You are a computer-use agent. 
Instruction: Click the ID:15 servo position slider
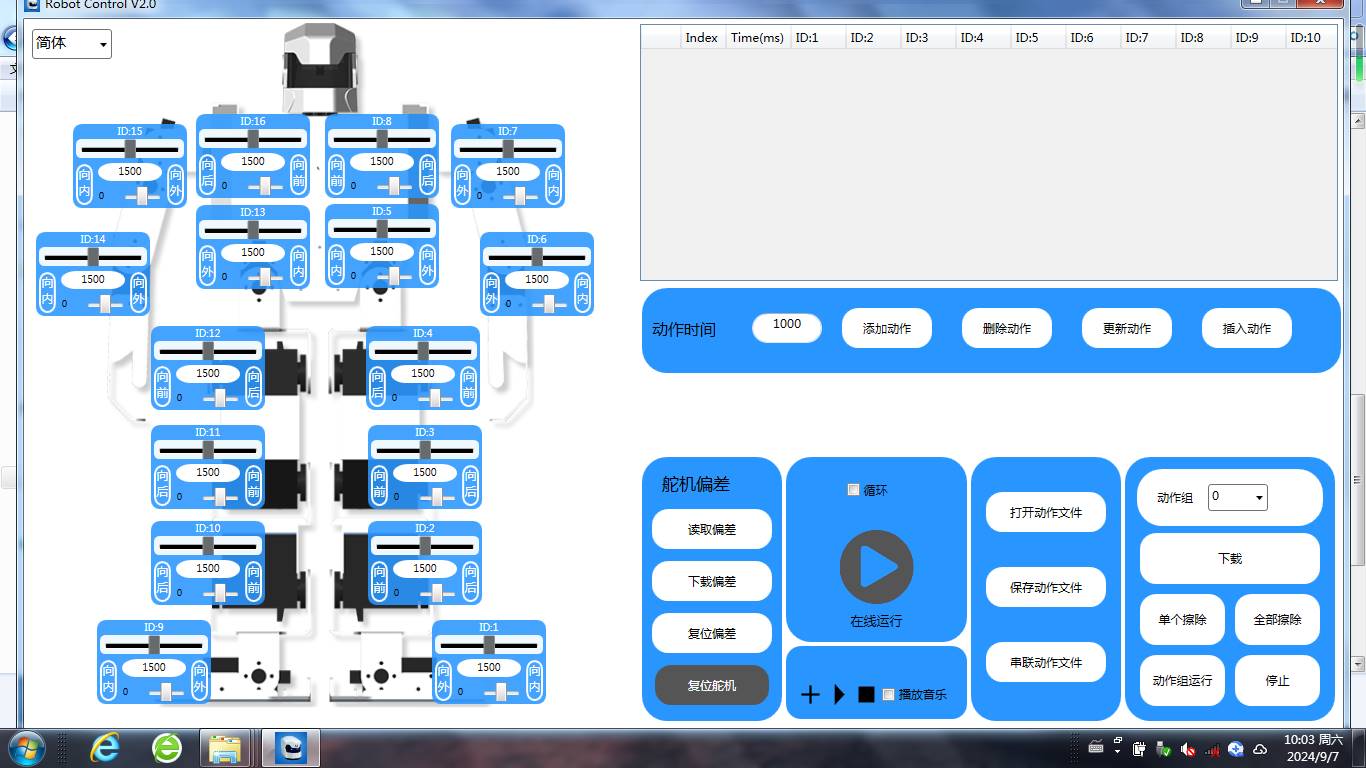(130, 149)
